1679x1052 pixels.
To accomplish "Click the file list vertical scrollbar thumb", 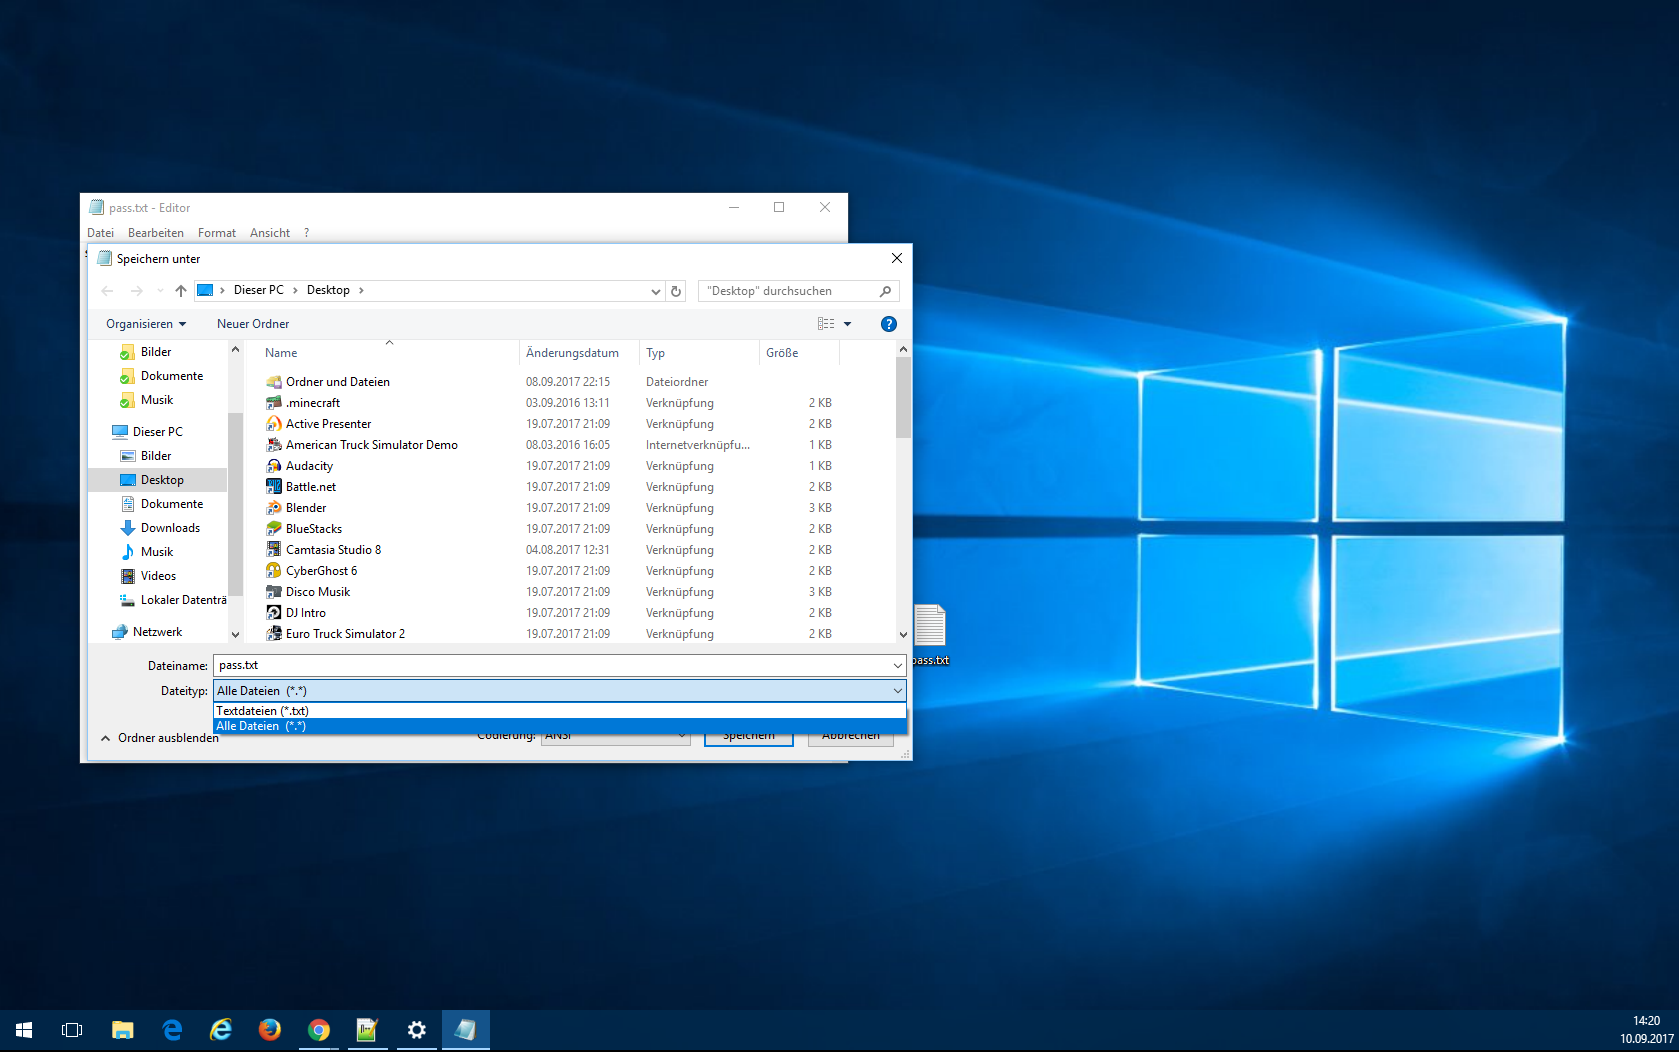I will (903, 397).
